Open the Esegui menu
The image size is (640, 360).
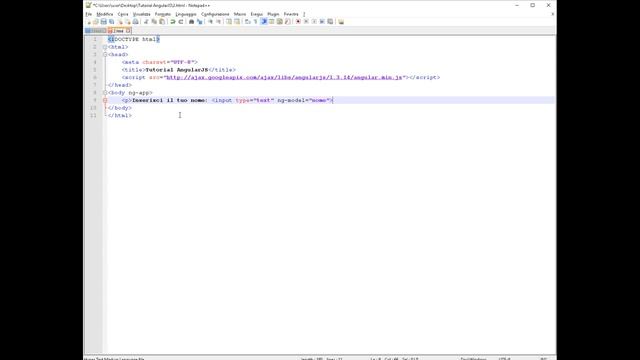[x=257, y=14]
